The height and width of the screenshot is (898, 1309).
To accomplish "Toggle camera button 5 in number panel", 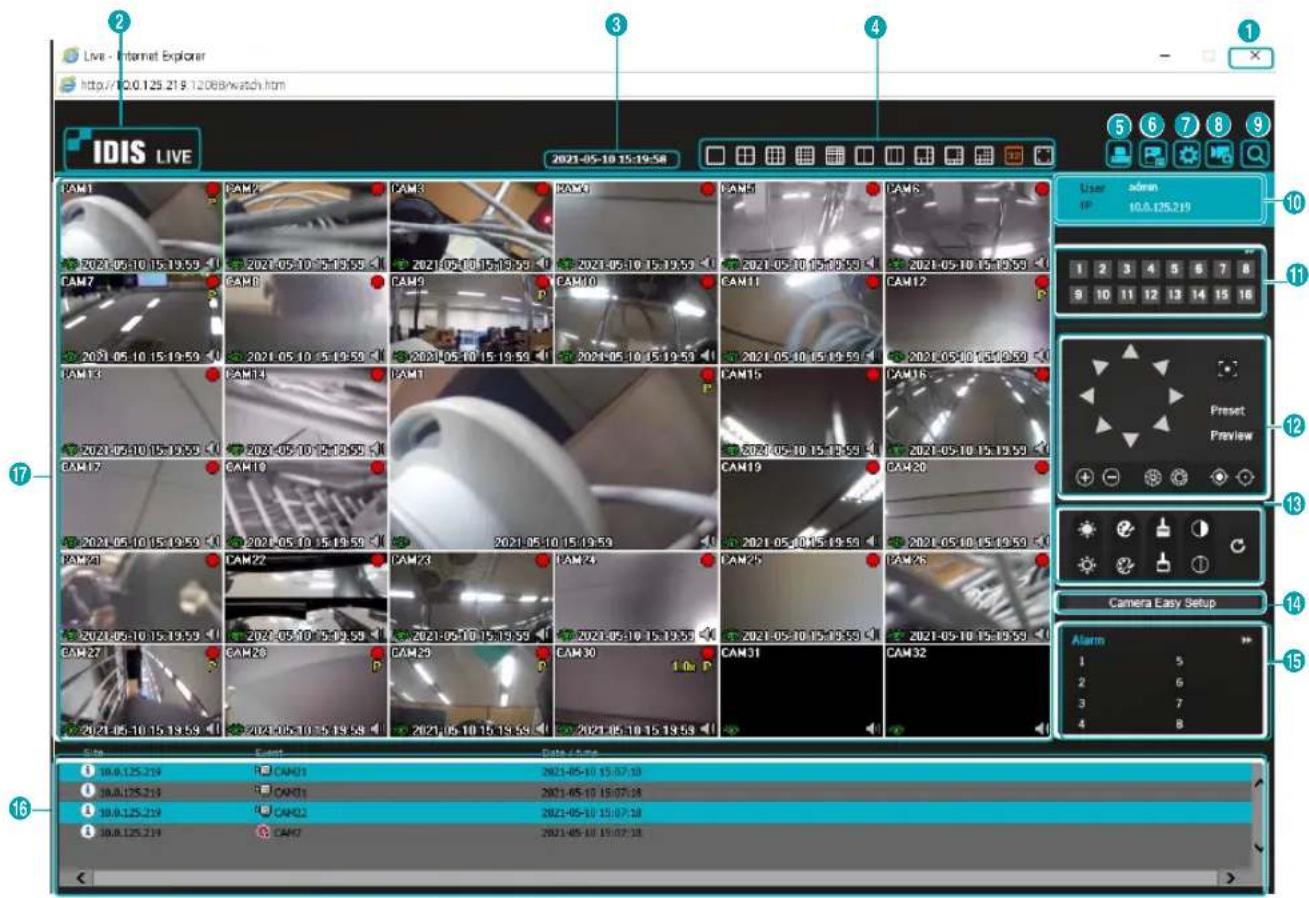I will (x=1174, y=269).
